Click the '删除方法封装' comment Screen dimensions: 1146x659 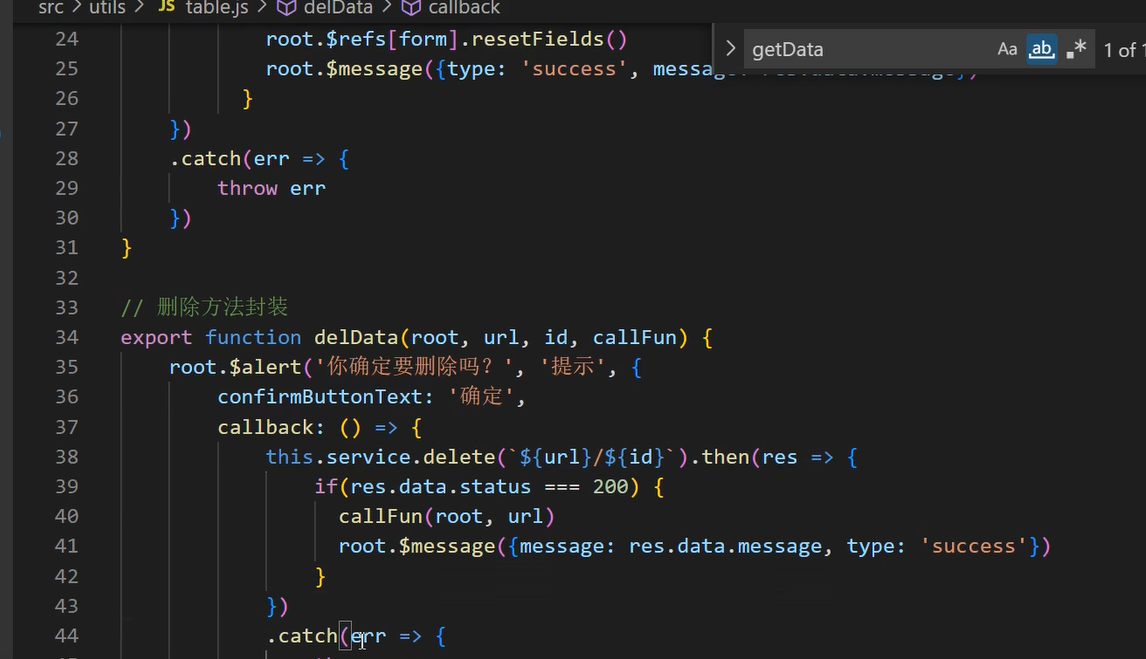(x=222, y=307)
